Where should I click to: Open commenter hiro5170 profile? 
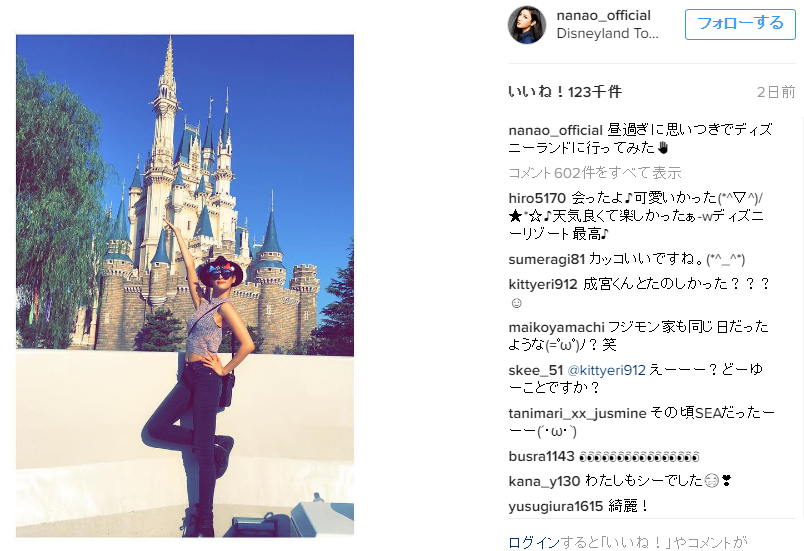pos(537,198)
